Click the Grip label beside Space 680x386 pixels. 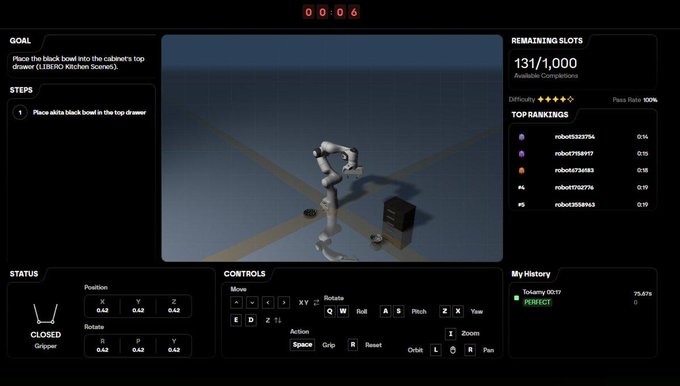click(329, 345)
